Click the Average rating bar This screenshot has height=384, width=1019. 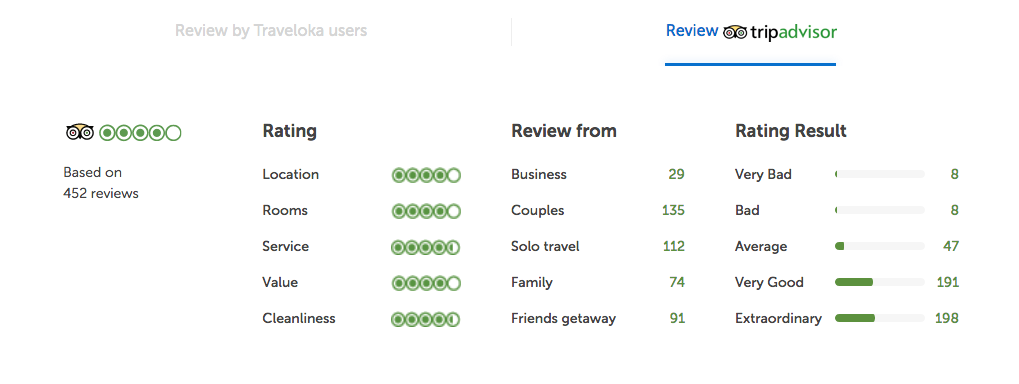pyautogui.click(x=880, y=246)
